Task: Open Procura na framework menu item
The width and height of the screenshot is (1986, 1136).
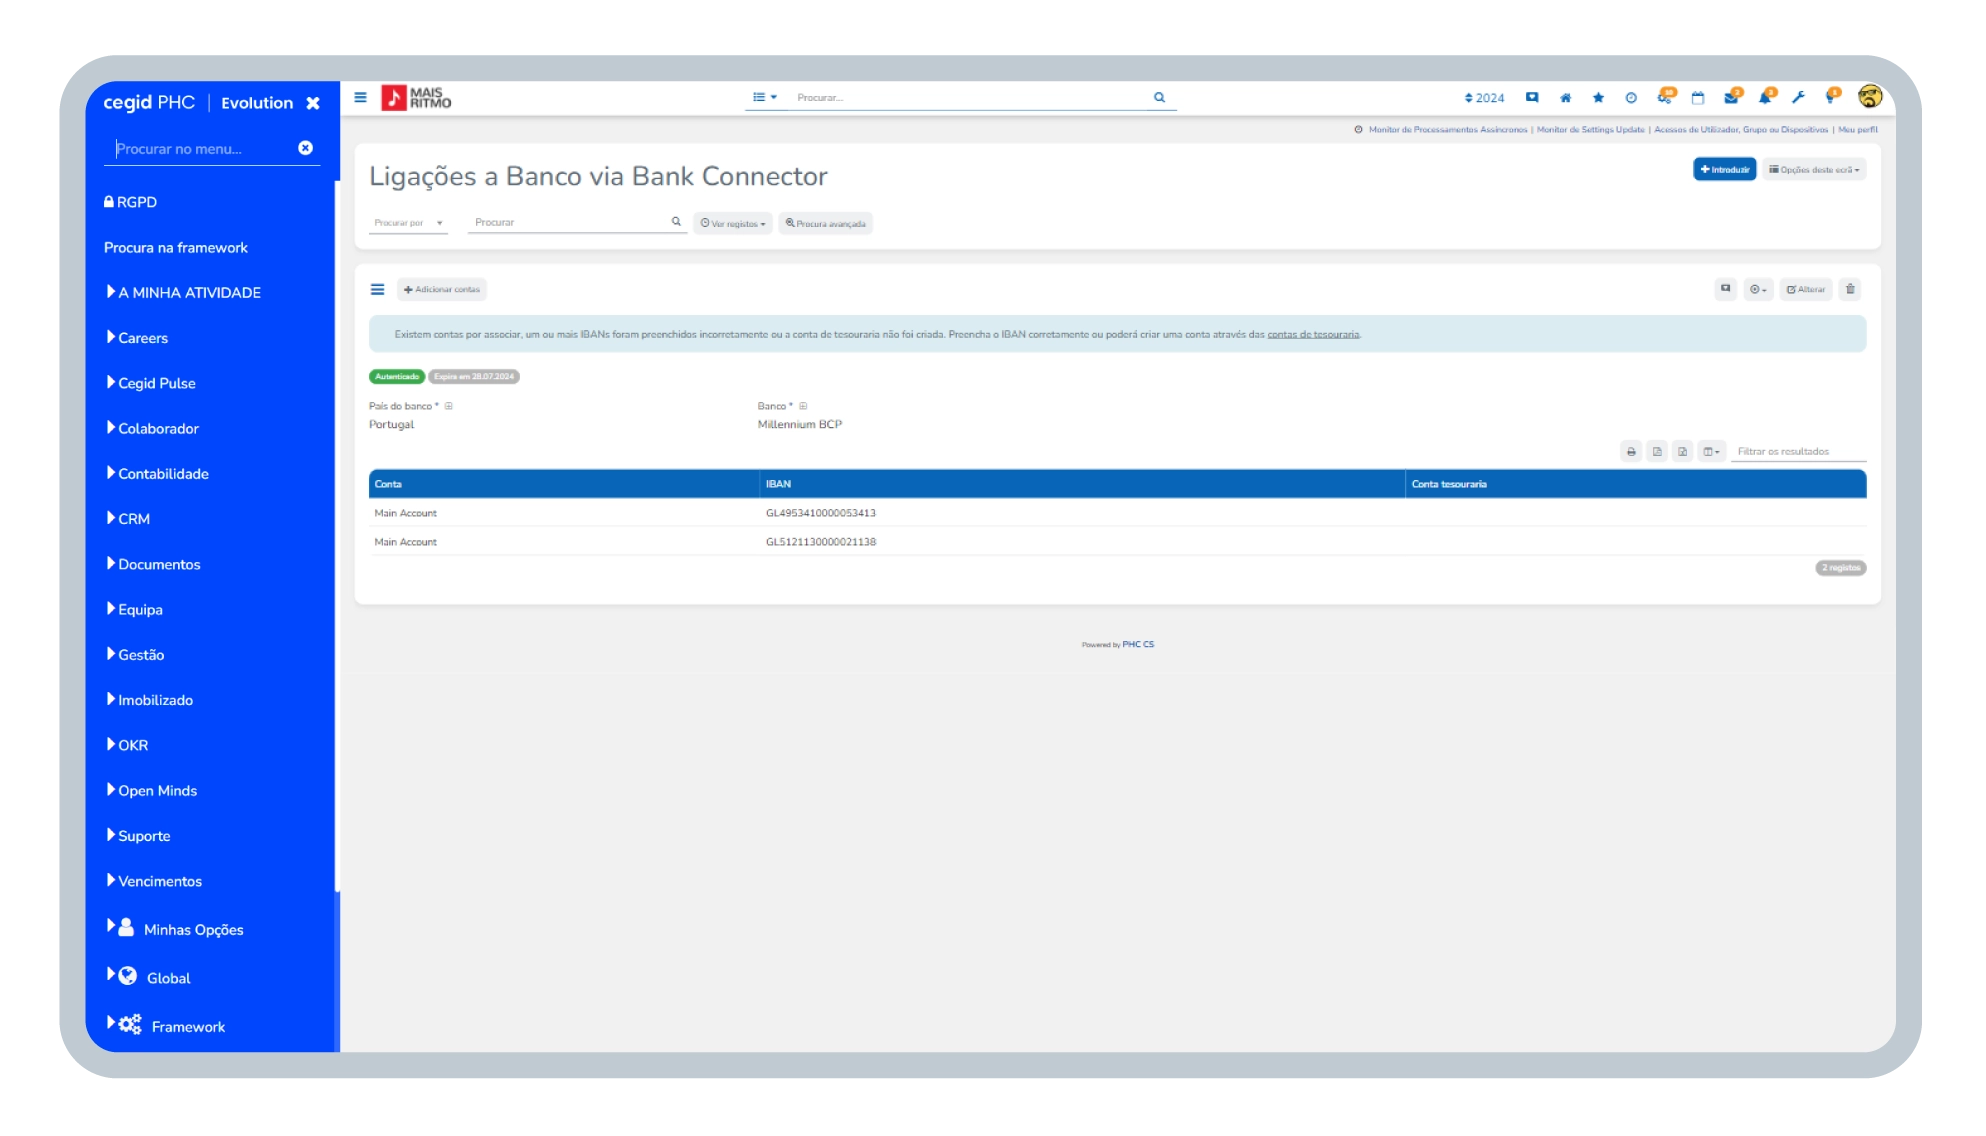Action: tap(176, 248)
